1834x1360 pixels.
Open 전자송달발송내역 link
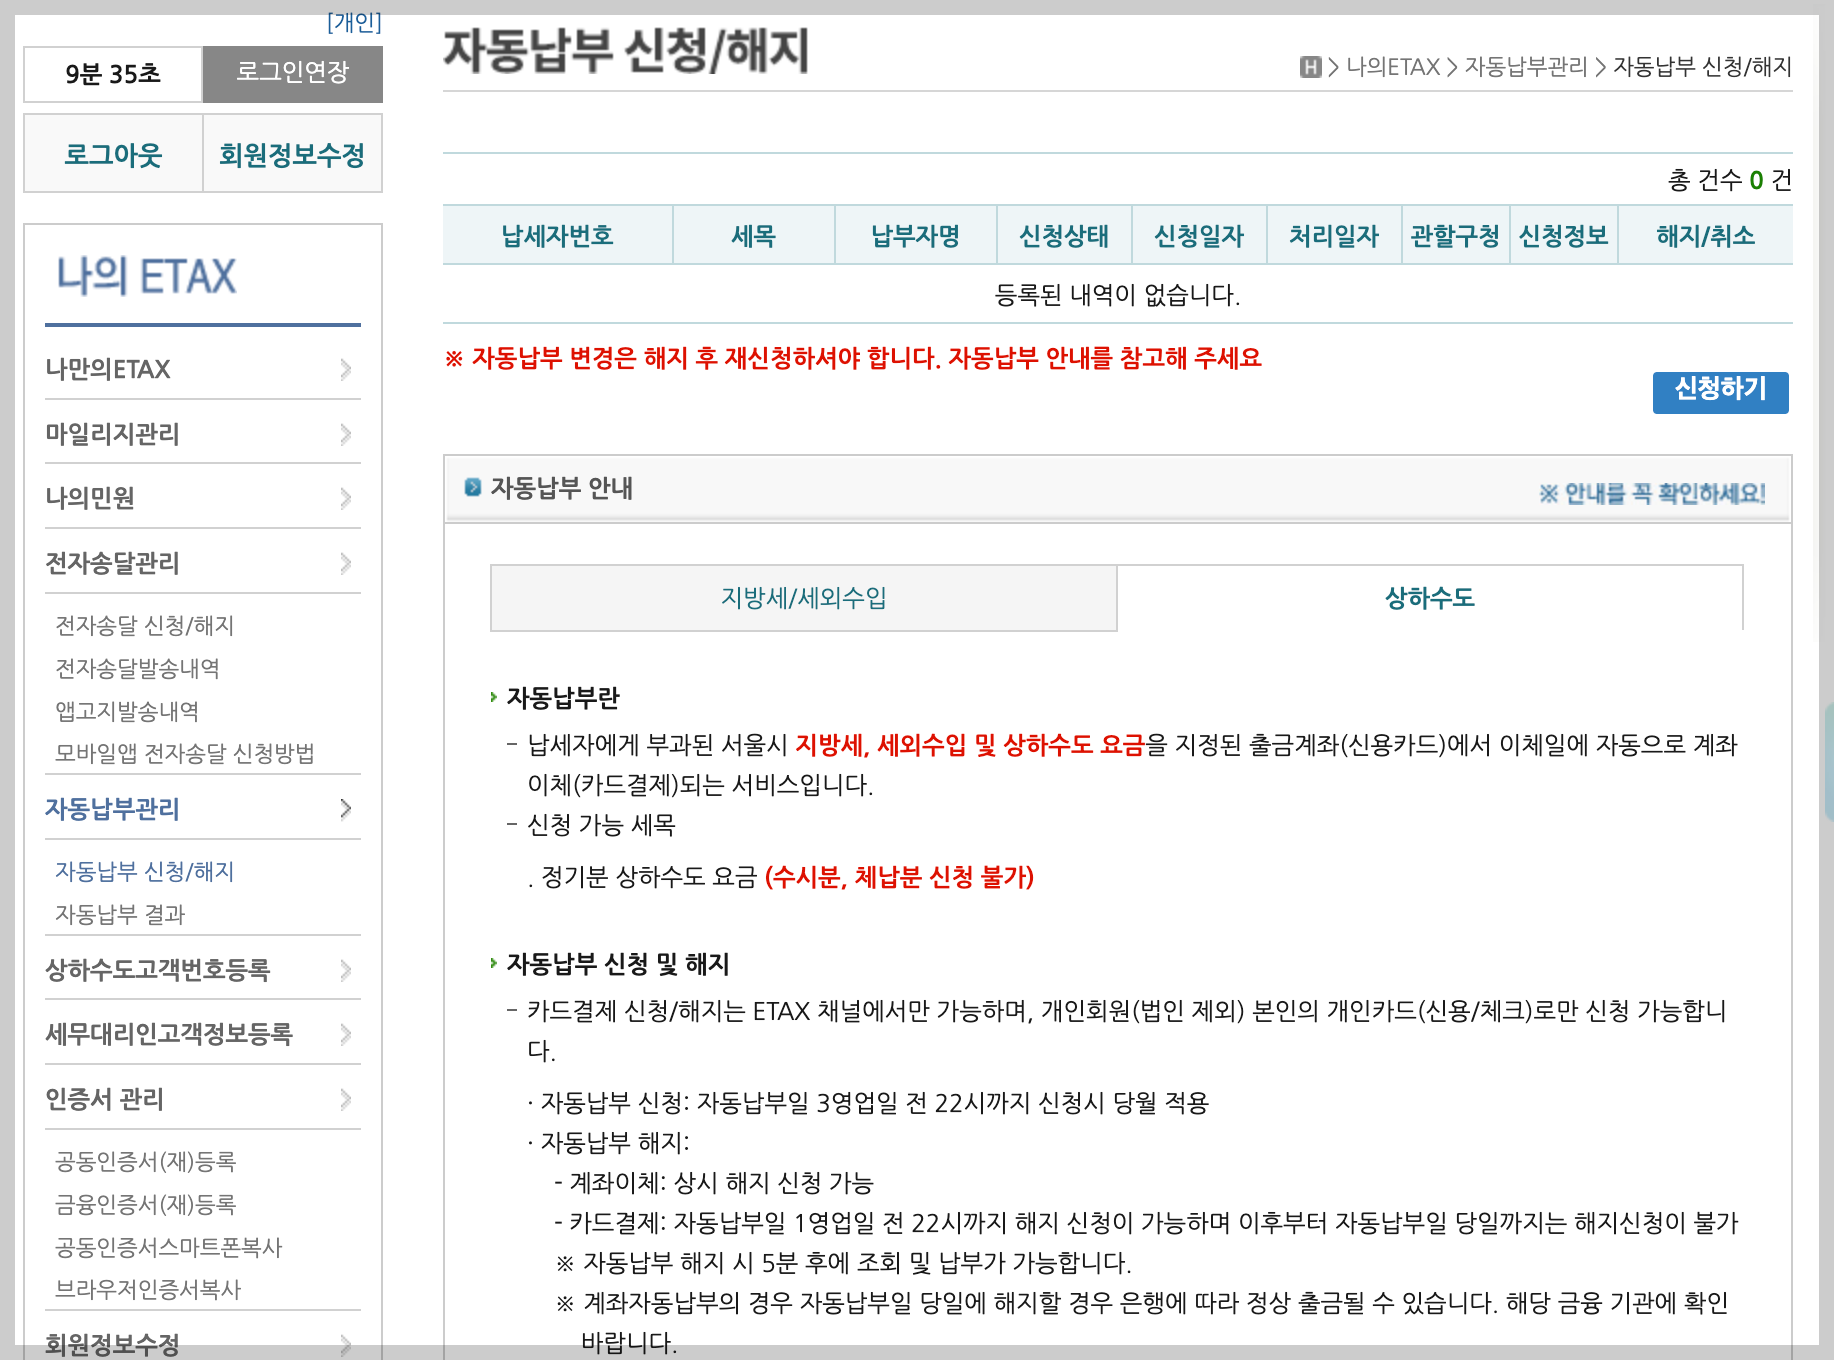pos(137,668)
